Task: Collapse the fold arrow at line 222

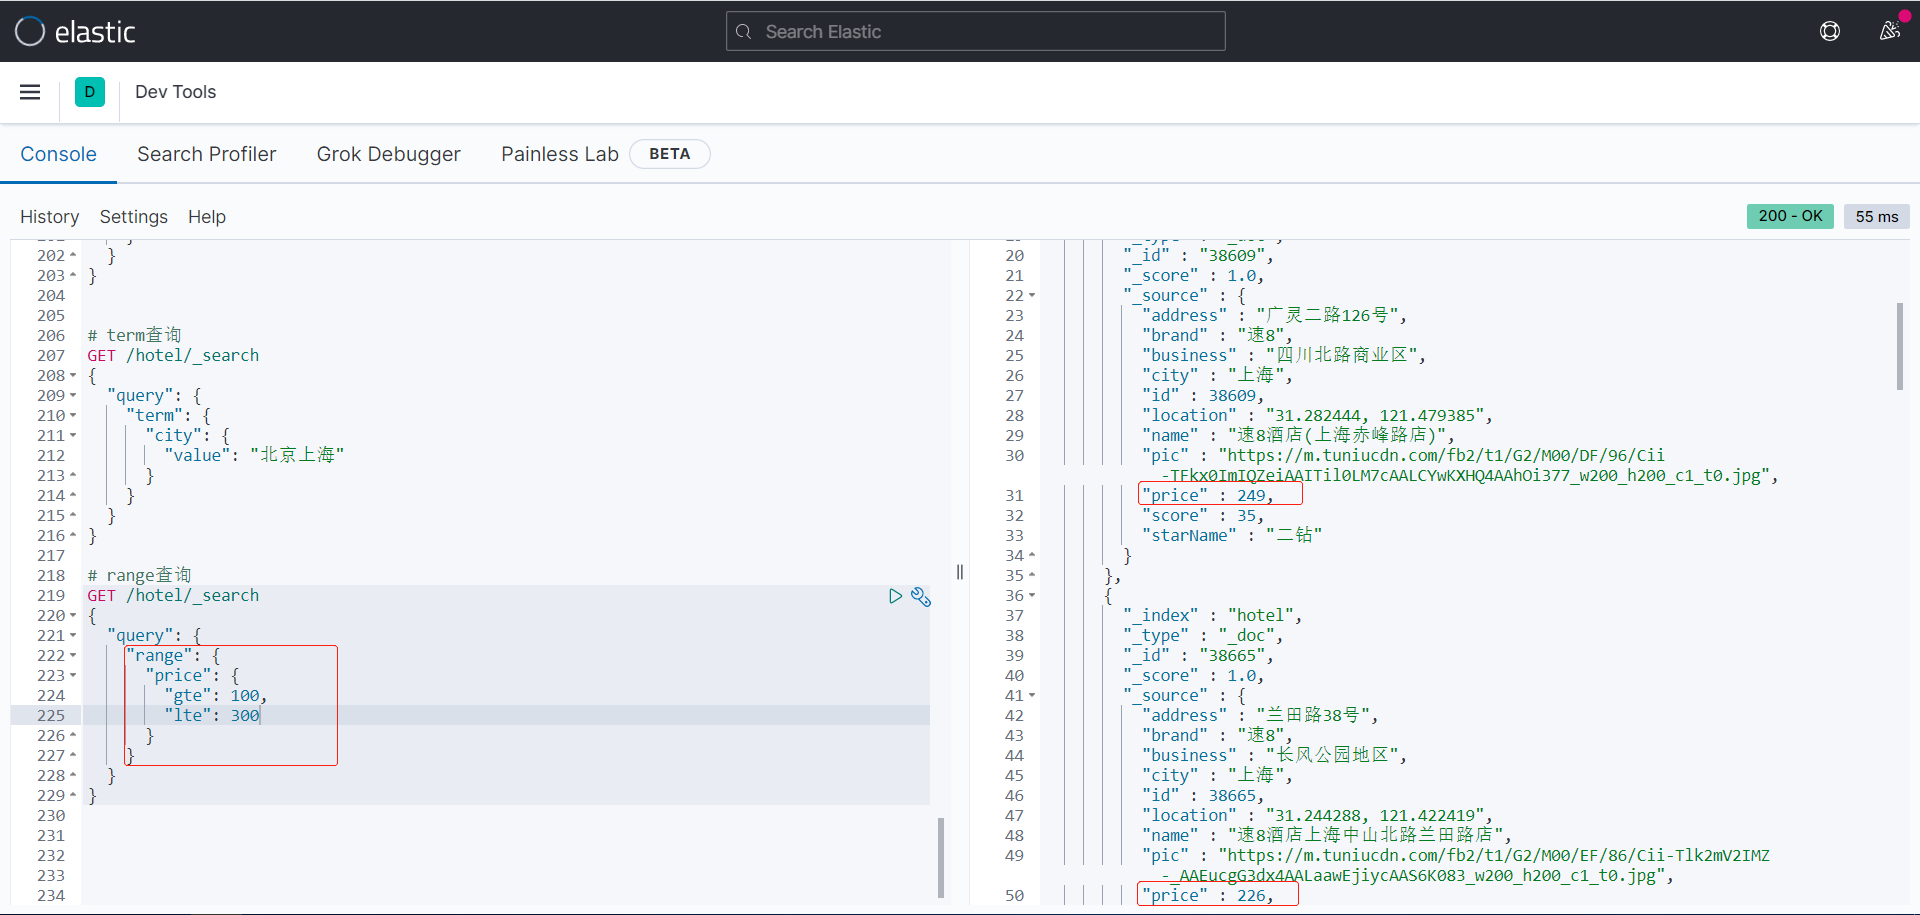Action: coord(73,656)
